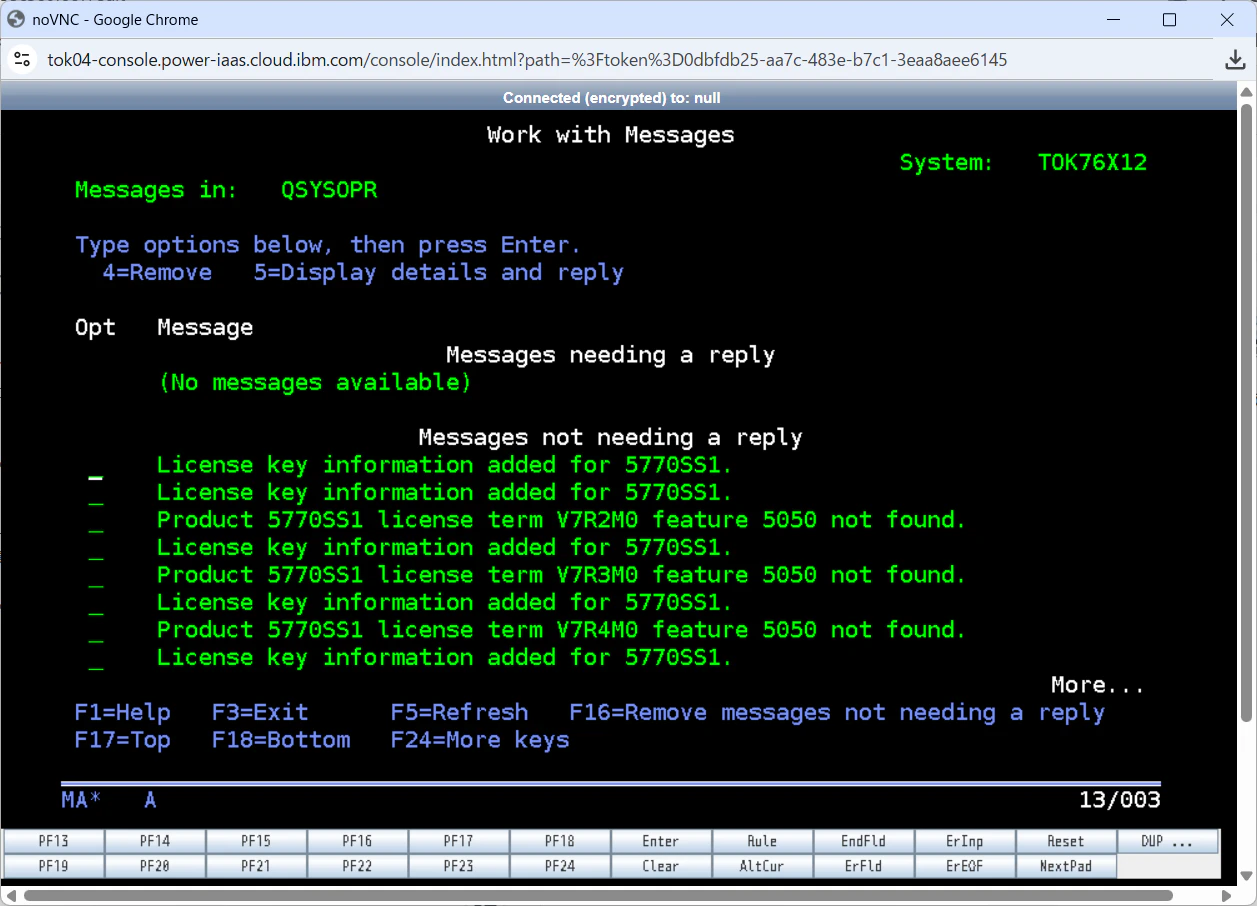Click the QSYSOPR queue name

pyautogui.click(x=329, y=190)
